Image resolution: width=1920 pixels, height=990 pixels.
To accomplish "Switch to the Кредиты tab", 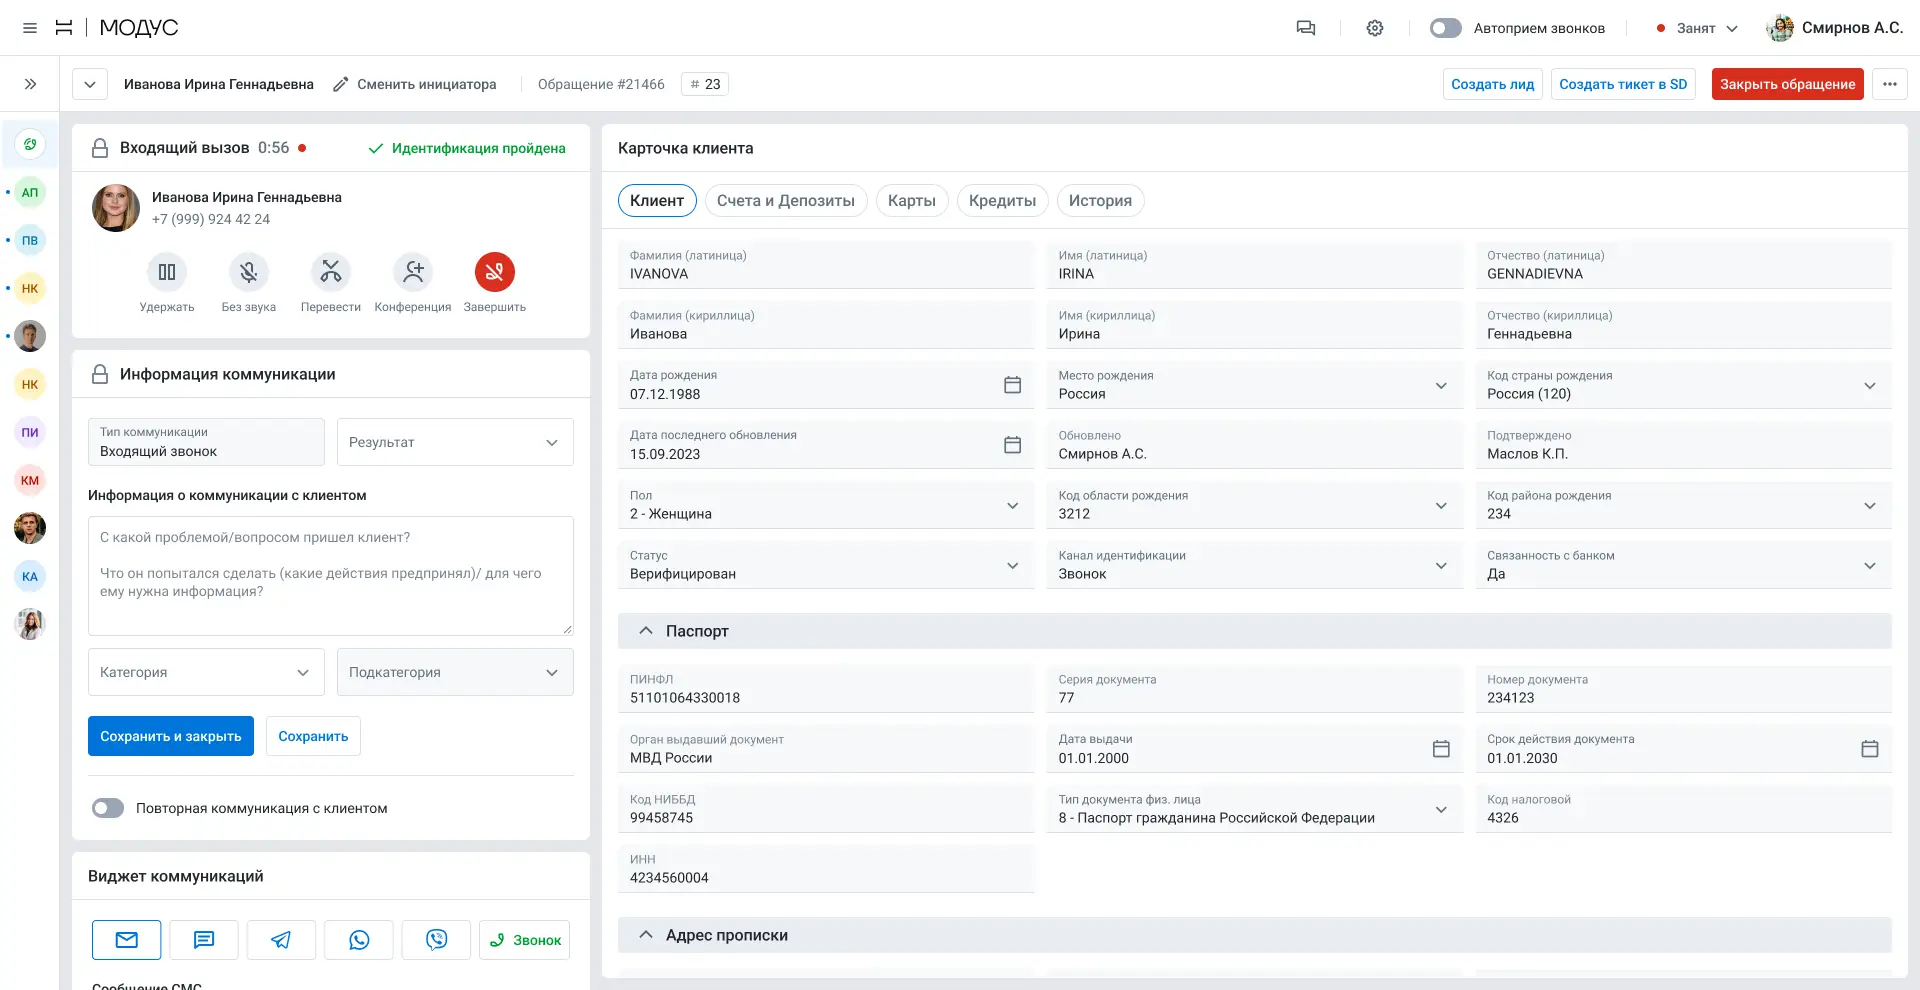I will pos(1002,201).
